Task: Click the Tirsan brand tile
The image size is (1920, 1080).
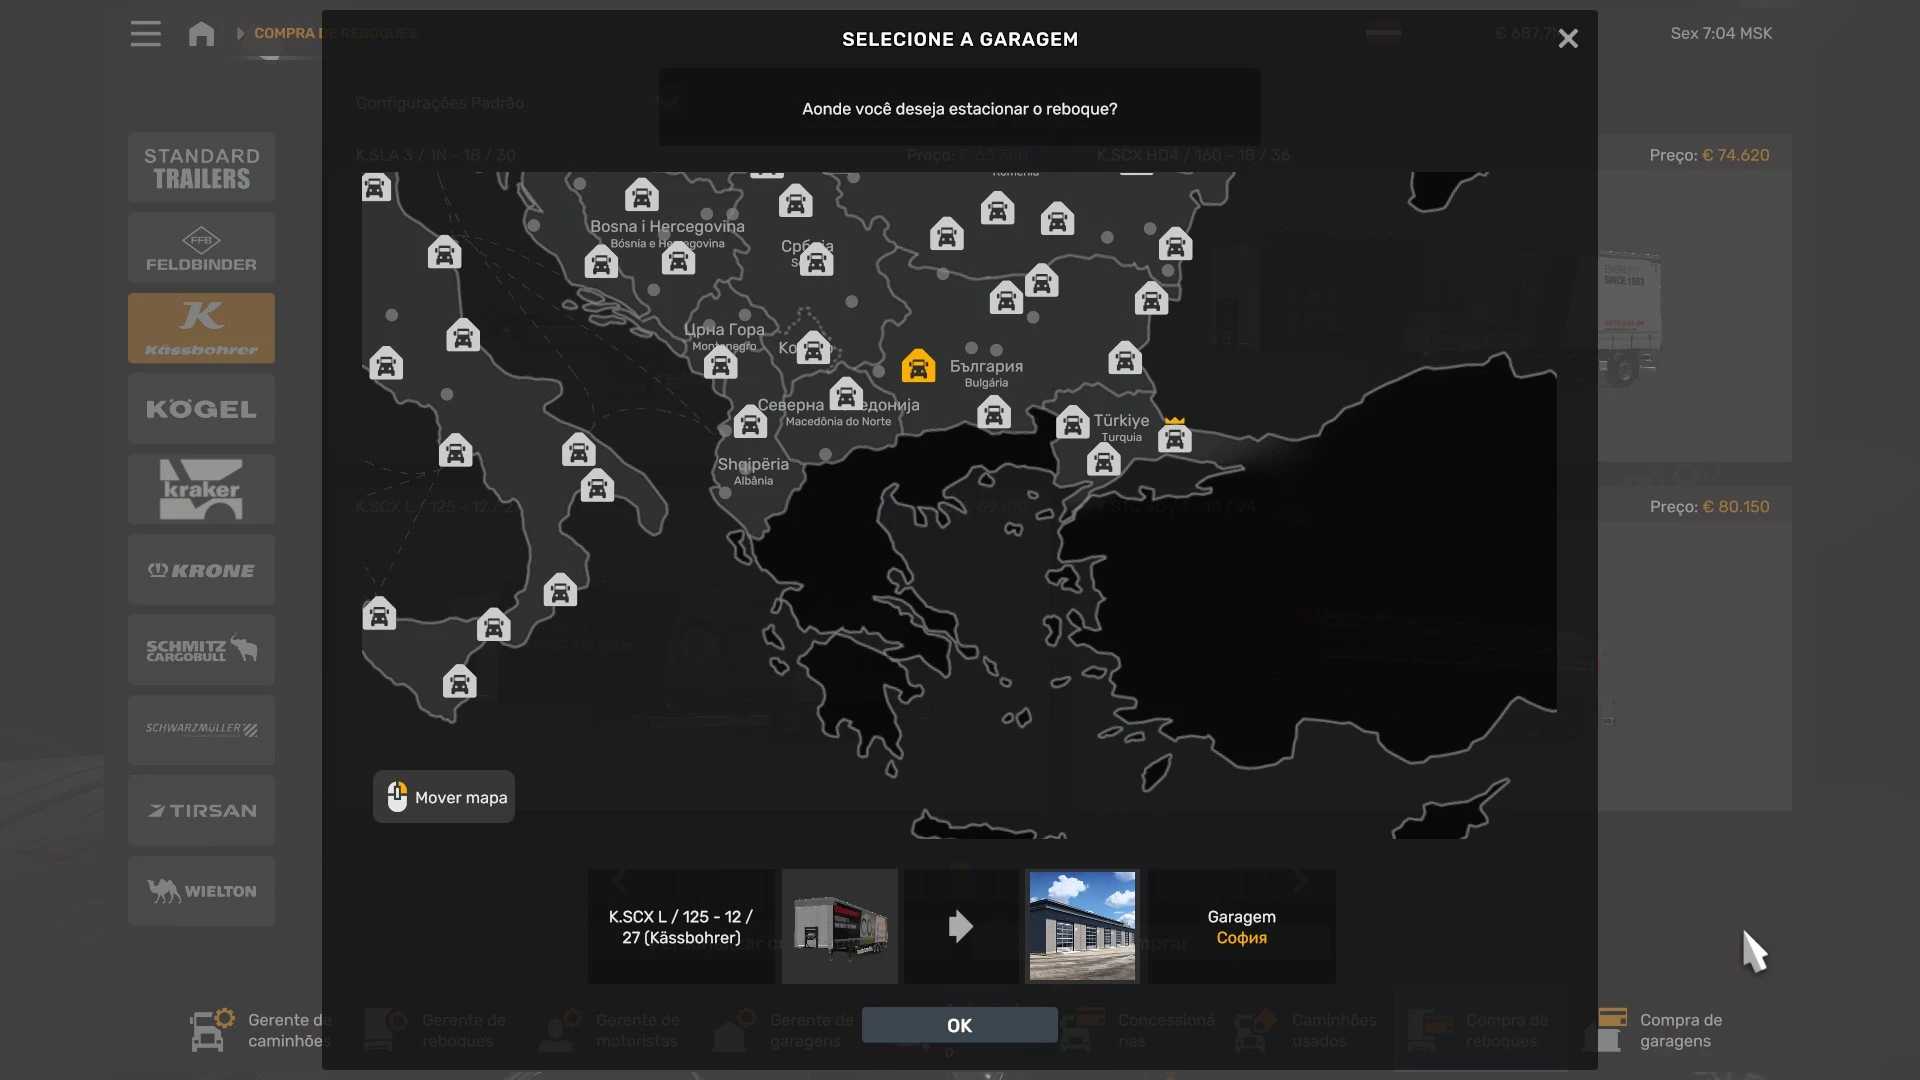Action: tap(201, 811)
